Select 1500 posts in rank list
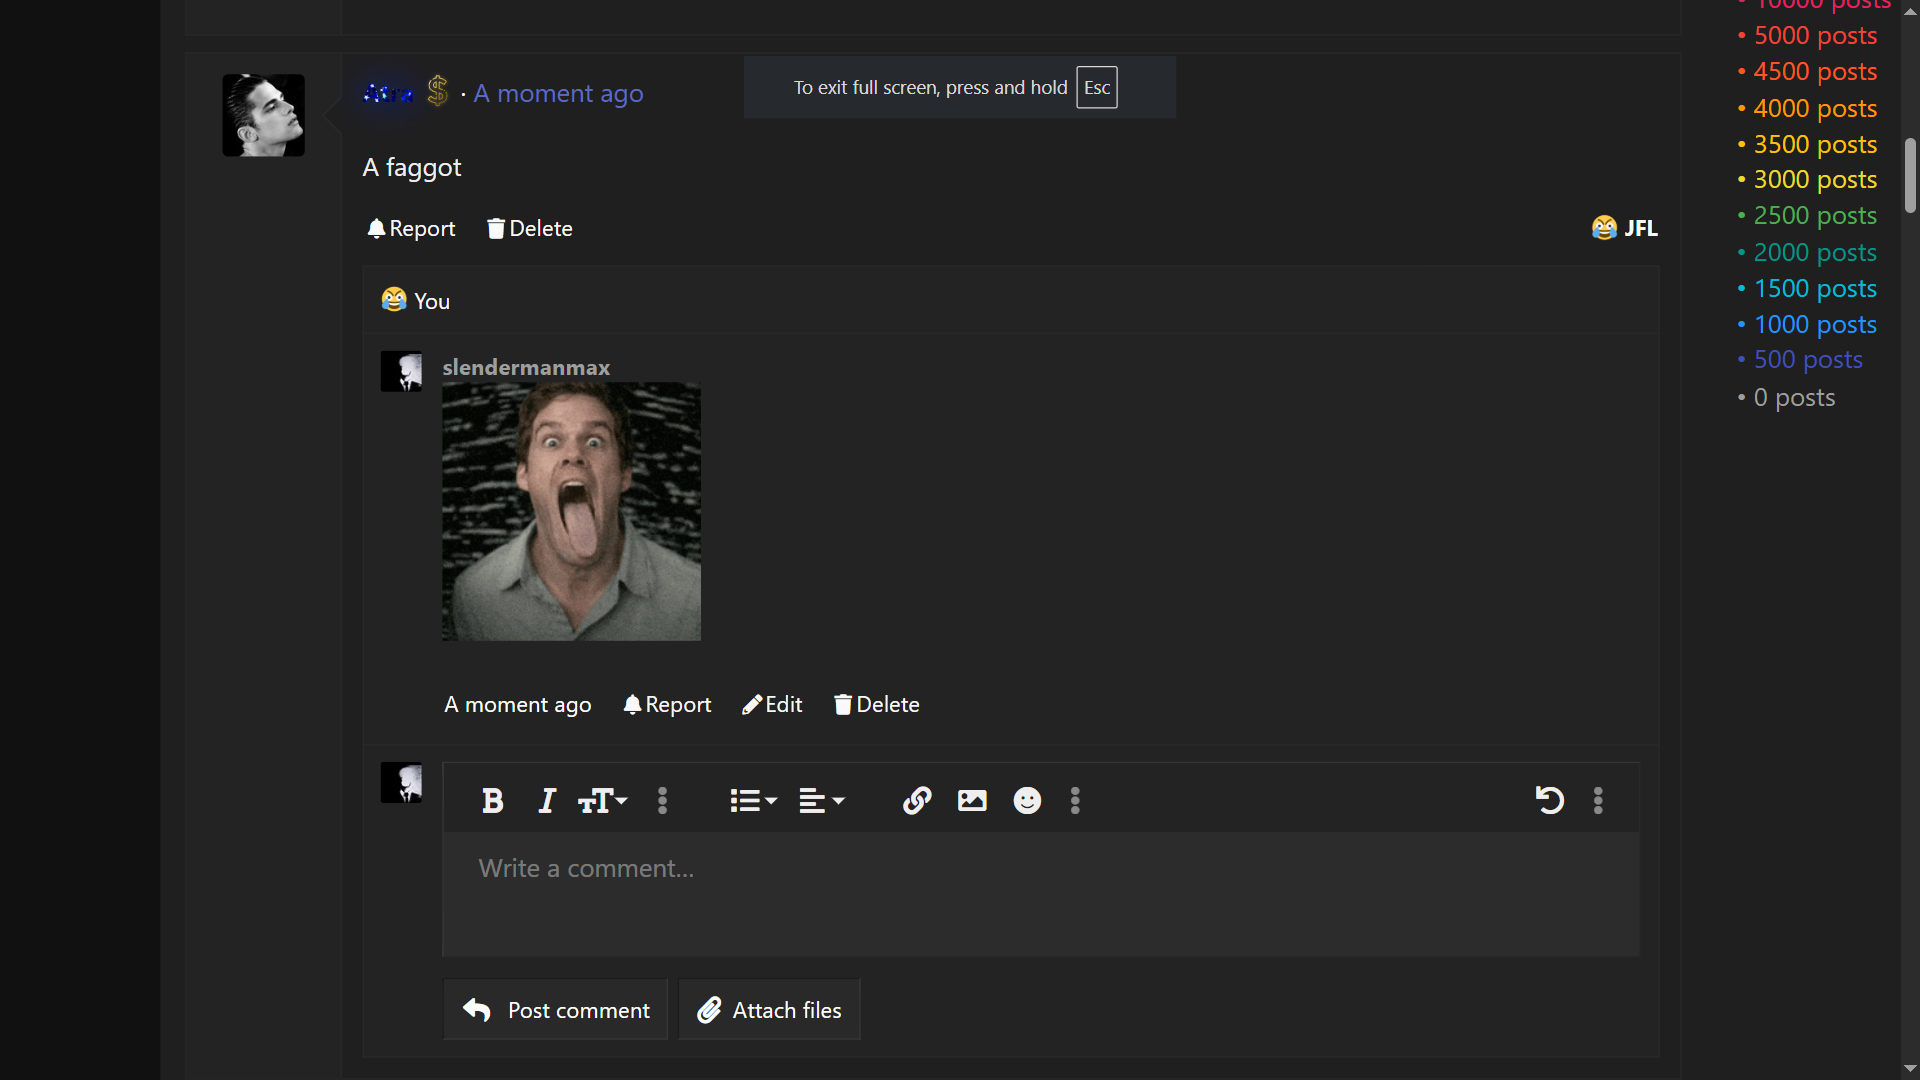The height and width of the screenshot is (1080, 1920). [x=1815, y=289]
